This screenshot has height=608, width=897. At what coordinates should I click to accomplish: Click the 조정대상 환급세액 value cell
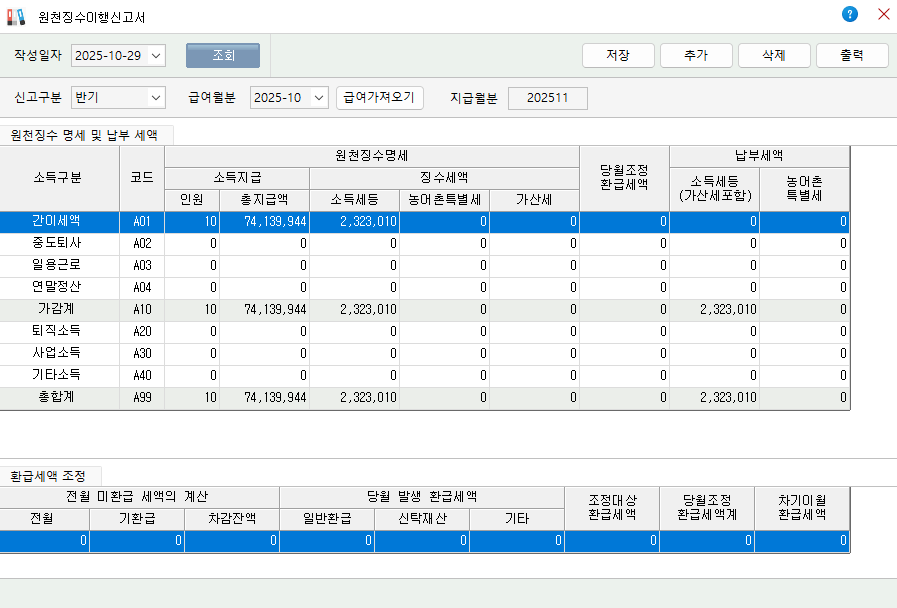point(612,541)
